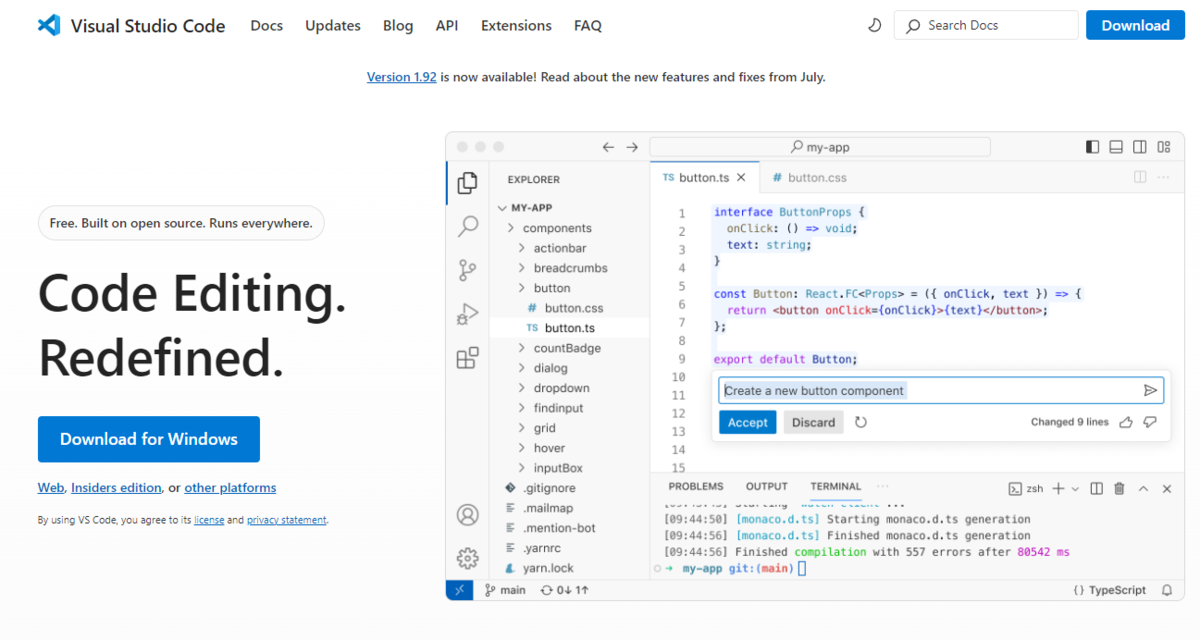Click the remote window status bar icon

(x=460, y=590)
